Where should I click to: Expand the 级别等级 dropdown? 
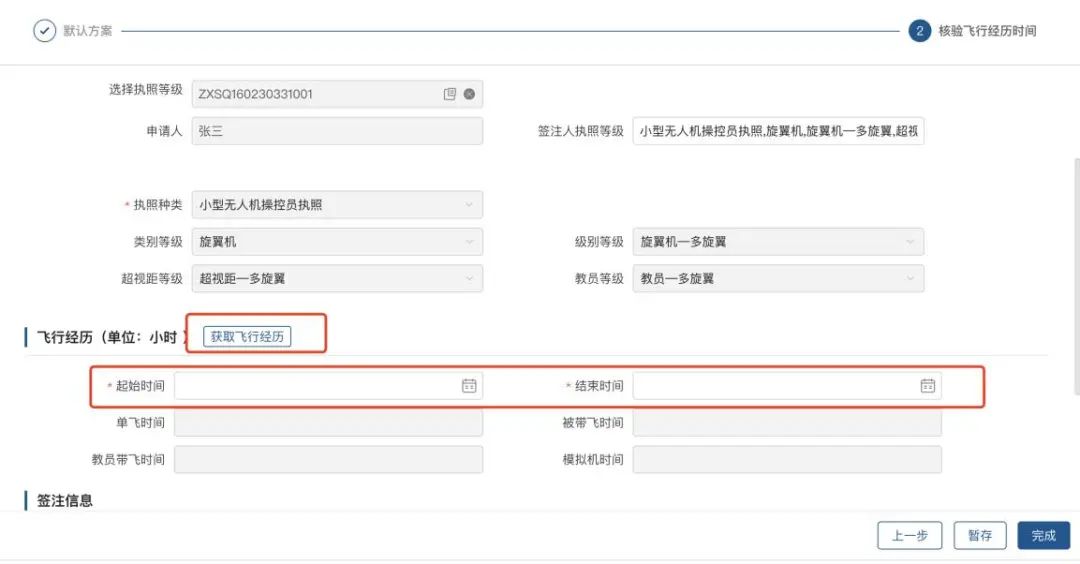point(778,242)
